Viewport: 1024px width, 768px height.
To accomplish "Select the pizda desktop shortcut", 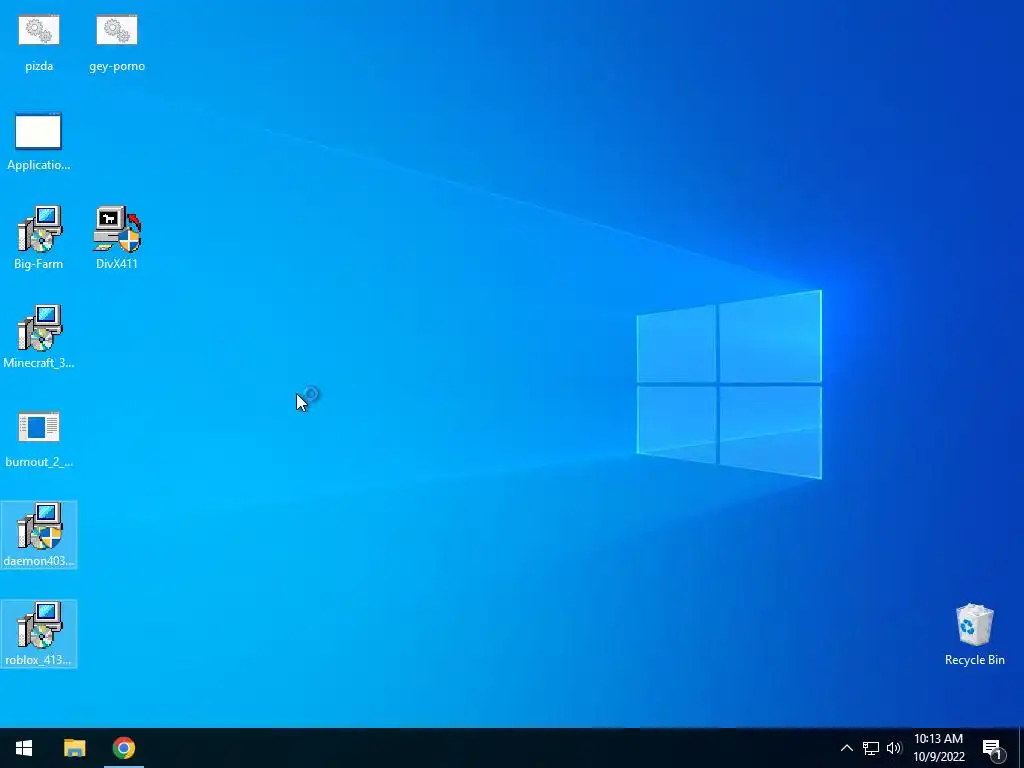I will pos(39,43).
